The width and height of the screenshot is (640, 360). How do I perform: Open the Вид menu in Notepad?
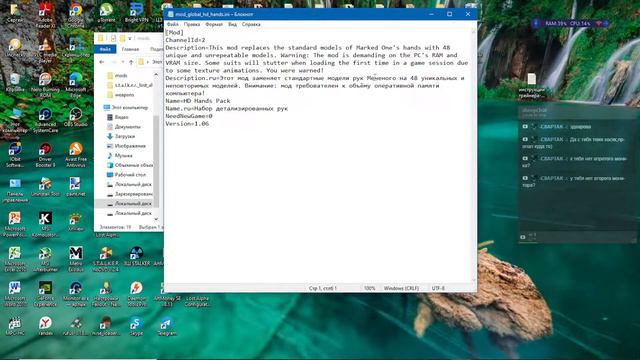point(232,24)
